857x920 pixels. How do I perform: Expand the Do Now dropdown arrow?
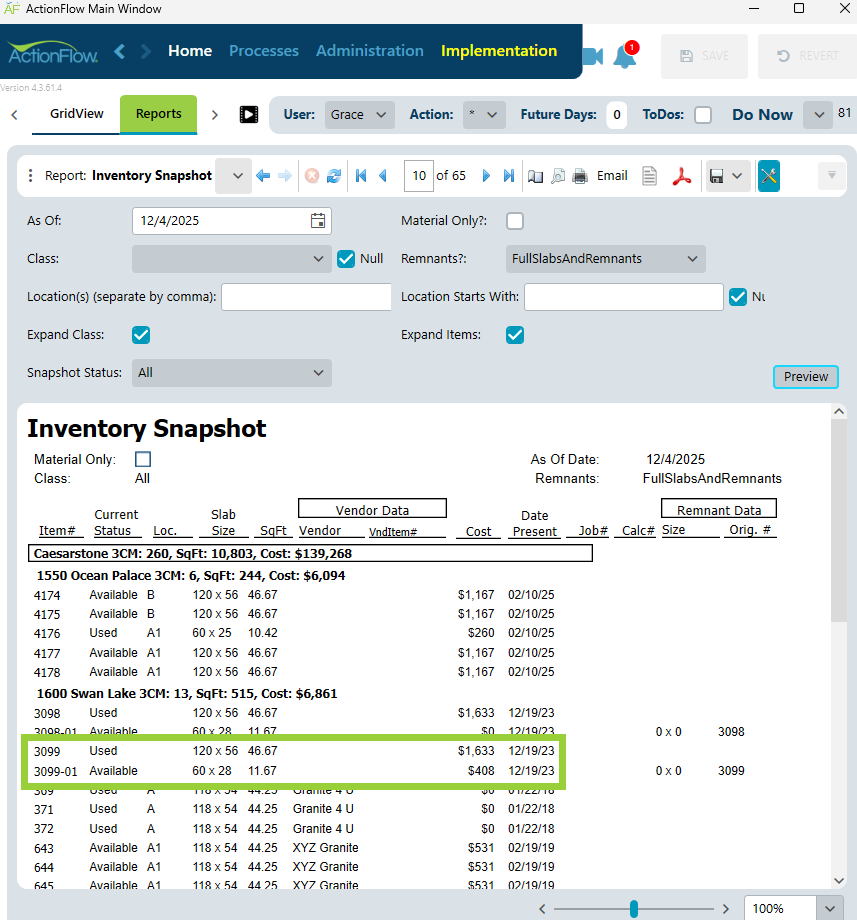(x=819, y=115)
